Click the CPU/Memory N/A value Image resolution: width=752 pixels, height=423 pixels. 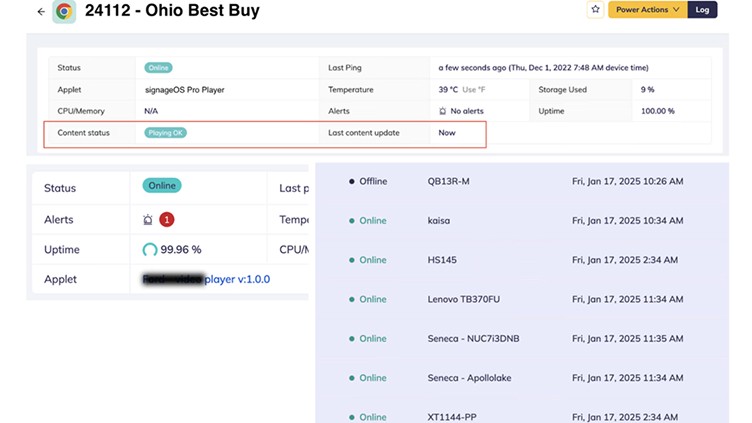tap(151, 111)
